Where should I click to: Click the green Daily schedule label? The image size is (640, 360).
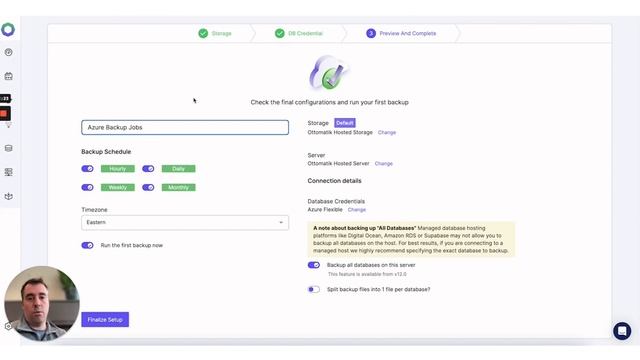pyautogui.click(x=178, y=169)
